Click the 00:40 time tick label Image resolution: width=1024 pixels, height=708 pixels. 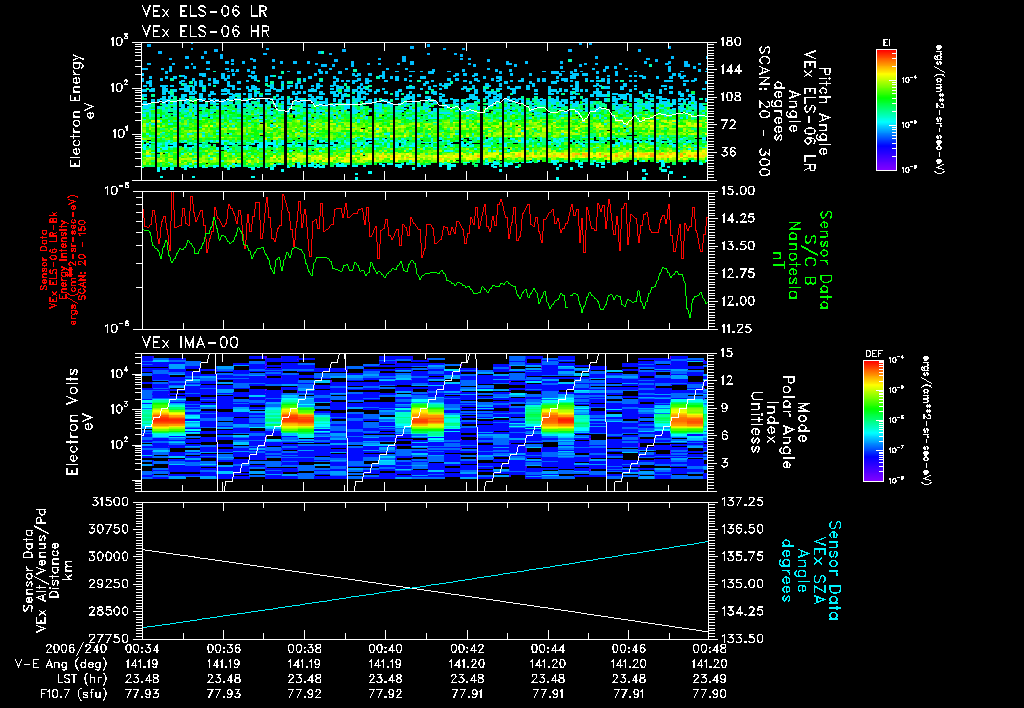click(x=385, y=649)
